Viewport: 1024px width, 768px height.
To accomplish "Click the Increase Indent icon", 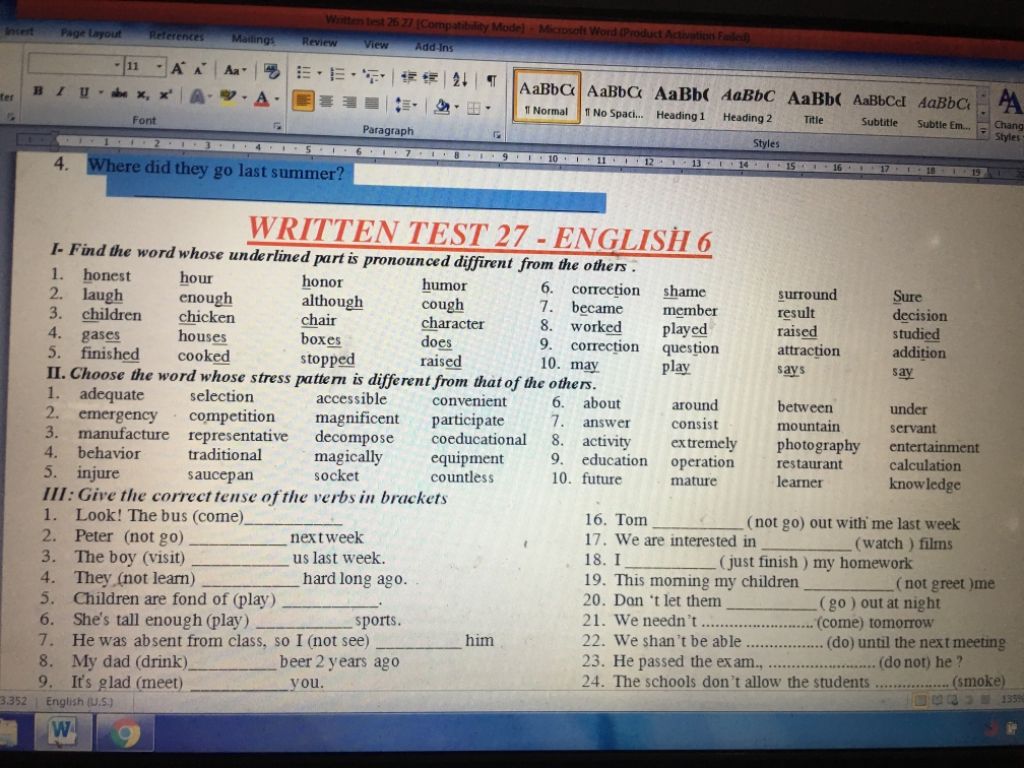I will point(430,78).
